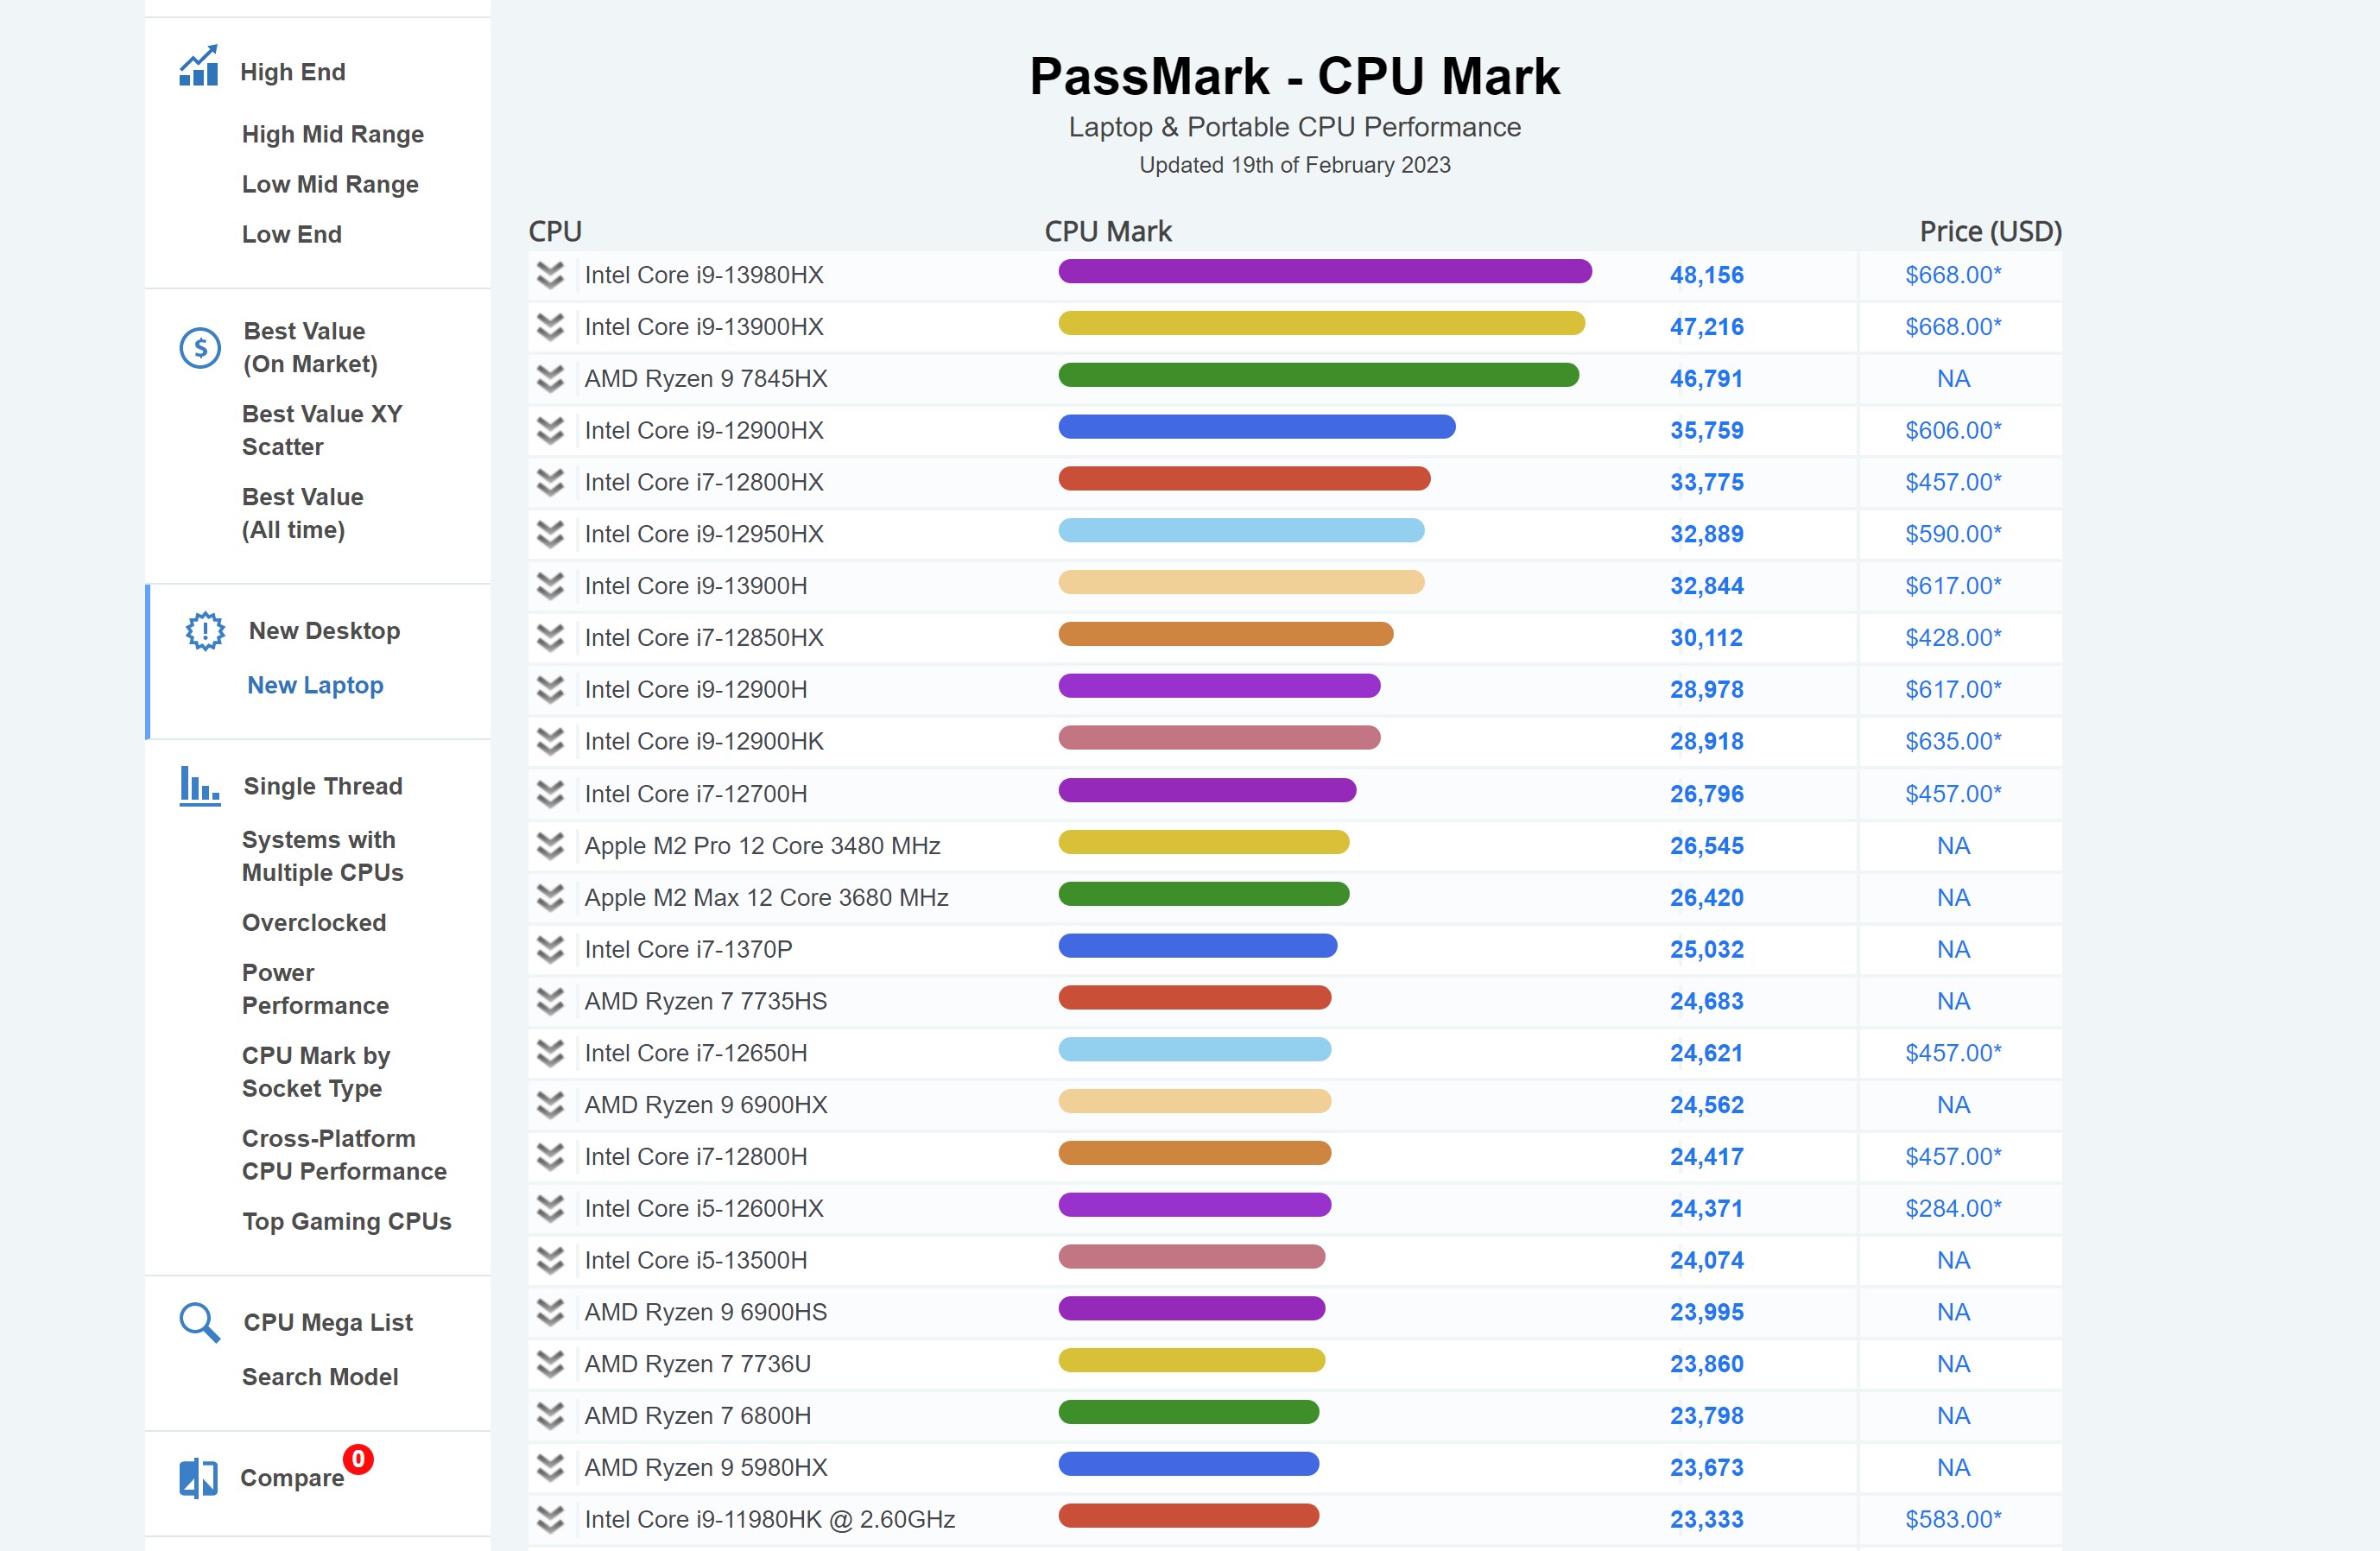The image size is (2380, 1551).
Task: Click price $606.00* for i9-12900HX
Action: 1953,430
